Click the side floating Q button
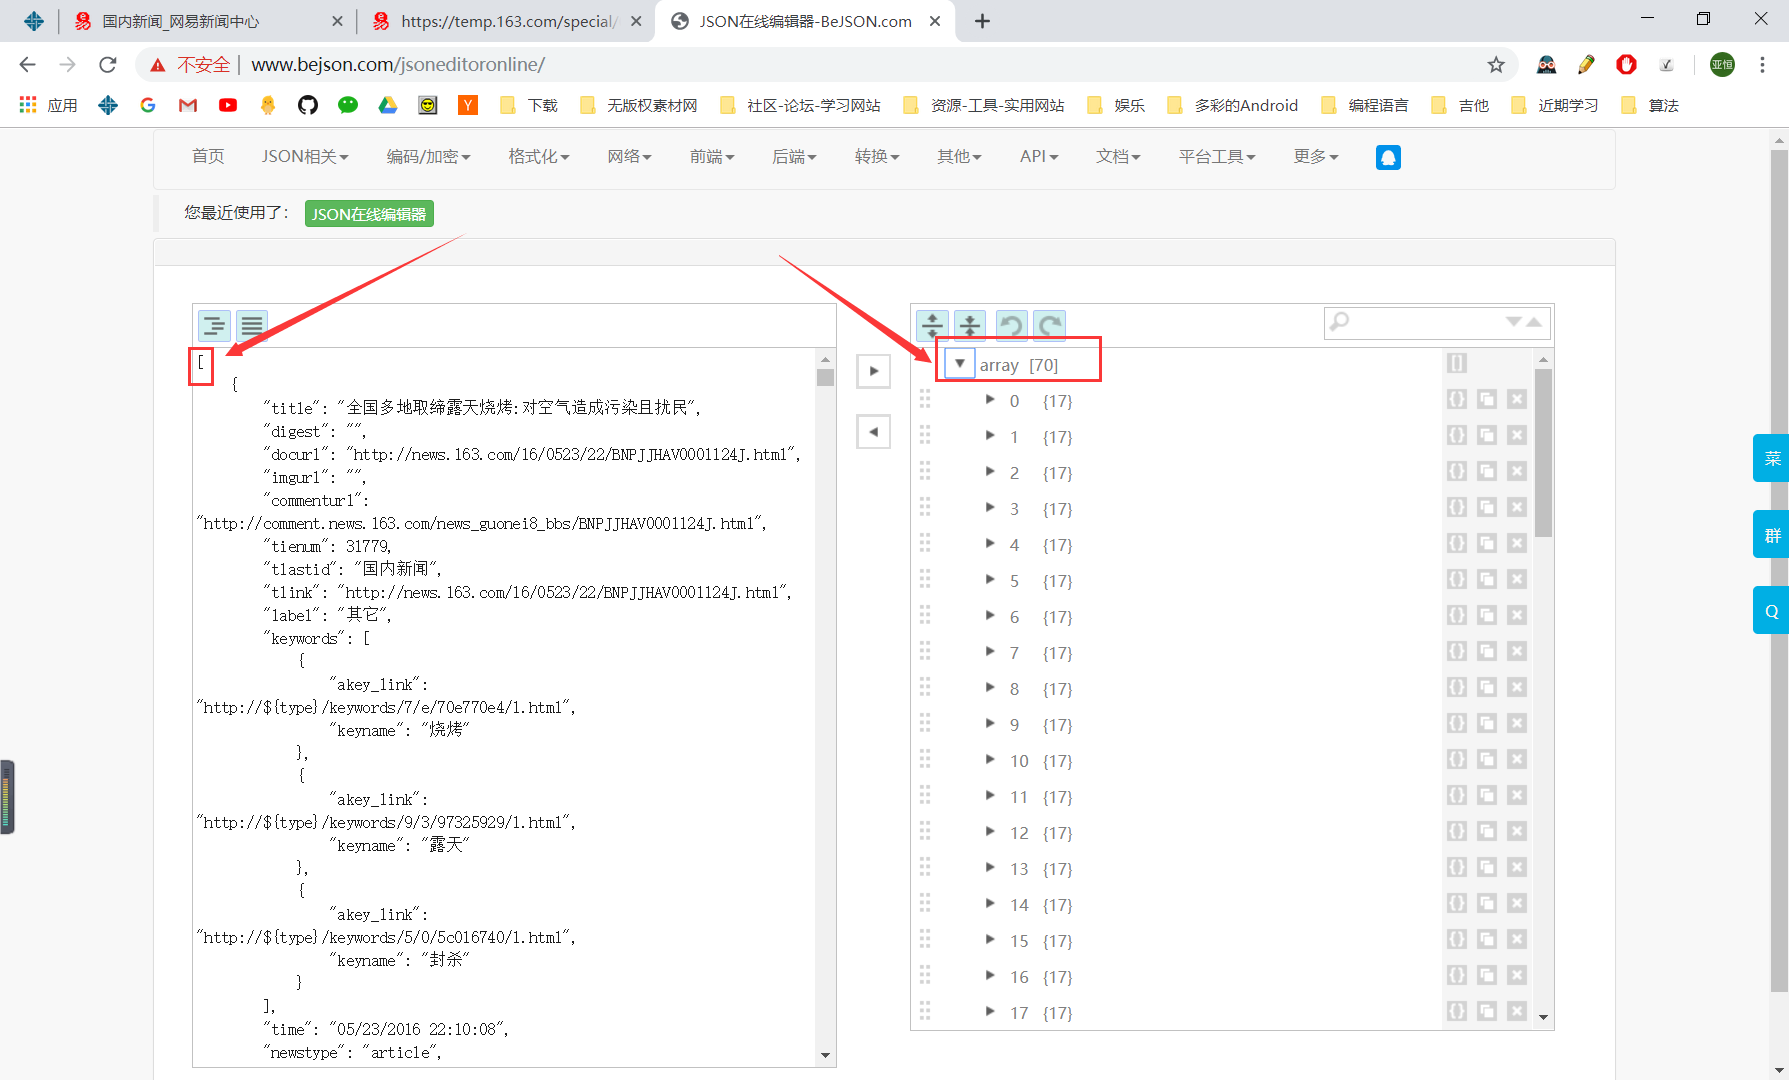Viewport: 1789px width, 1080px height. pyautogui.click(x=1771, y=611)
